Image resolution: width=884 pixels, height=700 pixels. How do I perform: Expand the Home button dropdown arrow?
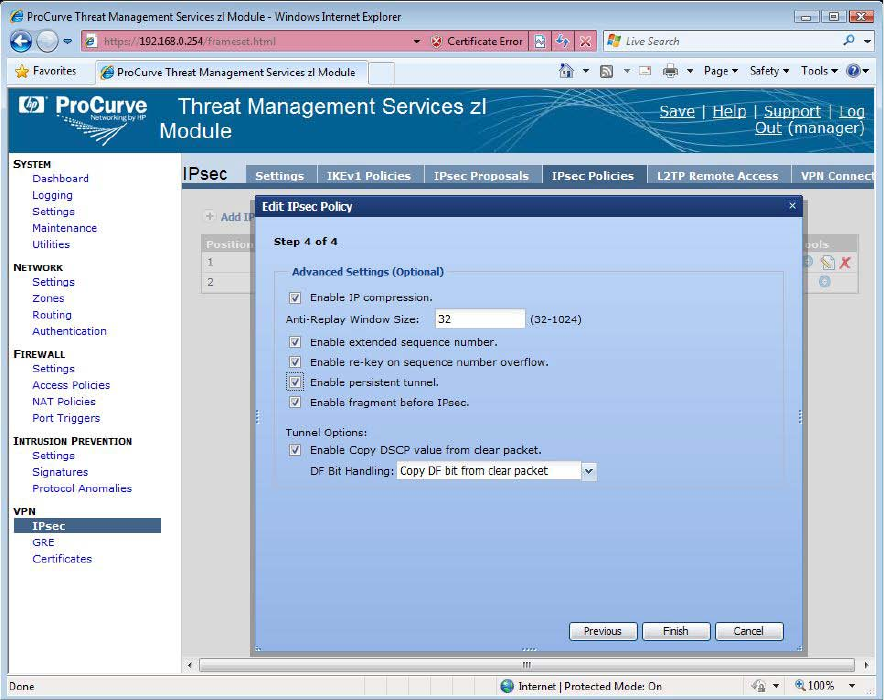click(586, 71)
